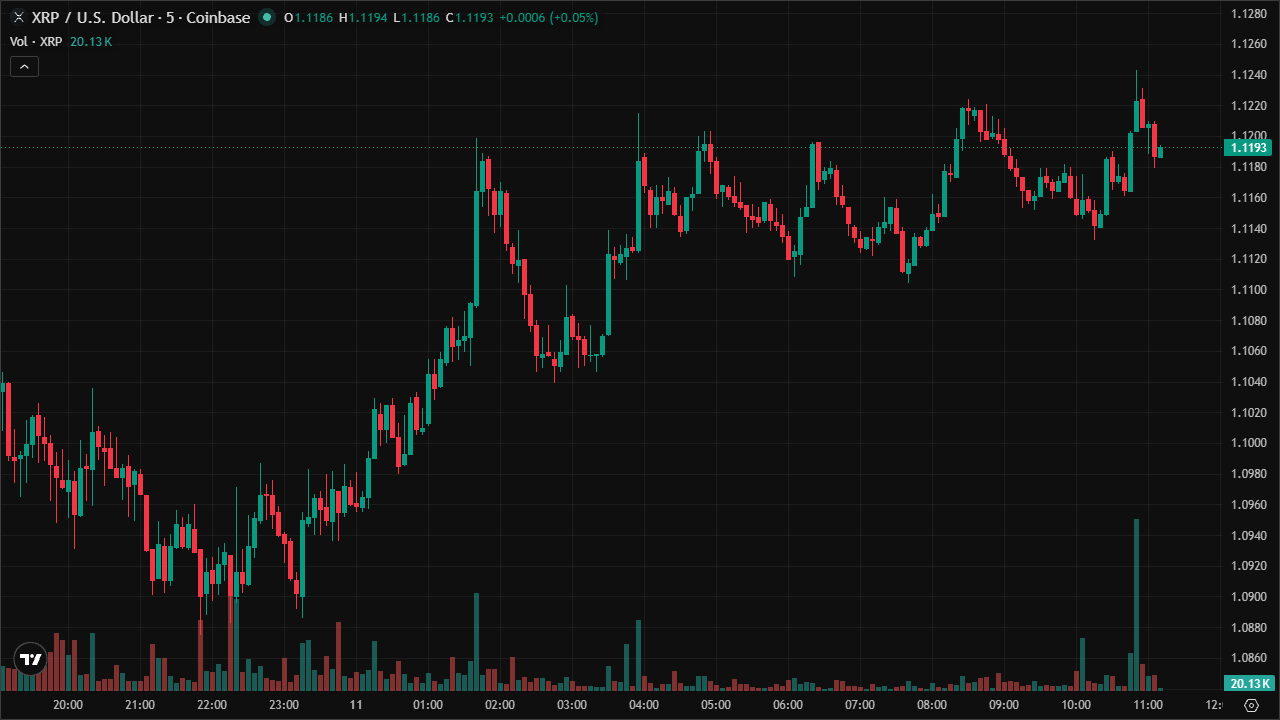Viewport: 1280px width, 720px height.
Task: Click the 1.0980 price axis label
Action: pos(1249,474)
